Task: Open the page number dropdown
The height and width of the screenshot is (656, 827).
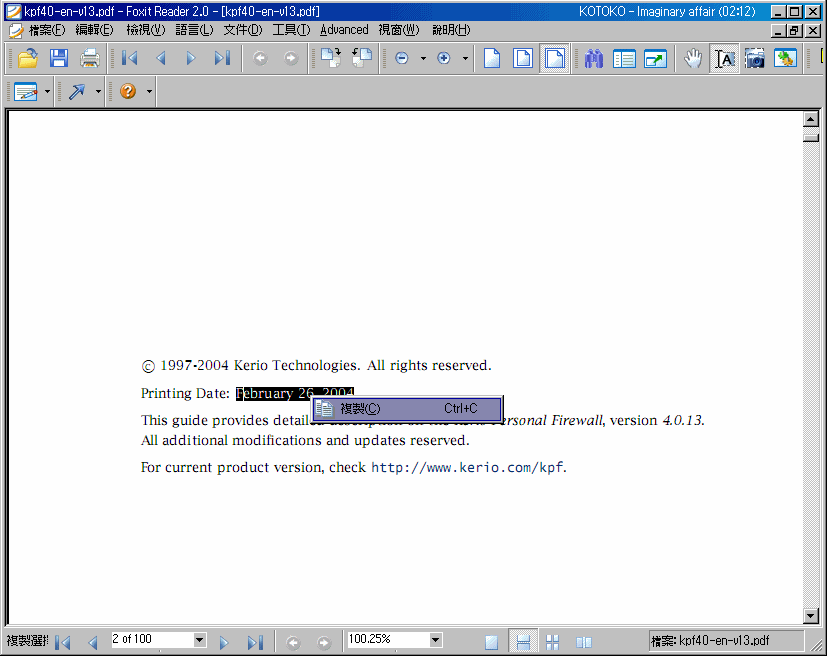Action: [x=199, y=640]
